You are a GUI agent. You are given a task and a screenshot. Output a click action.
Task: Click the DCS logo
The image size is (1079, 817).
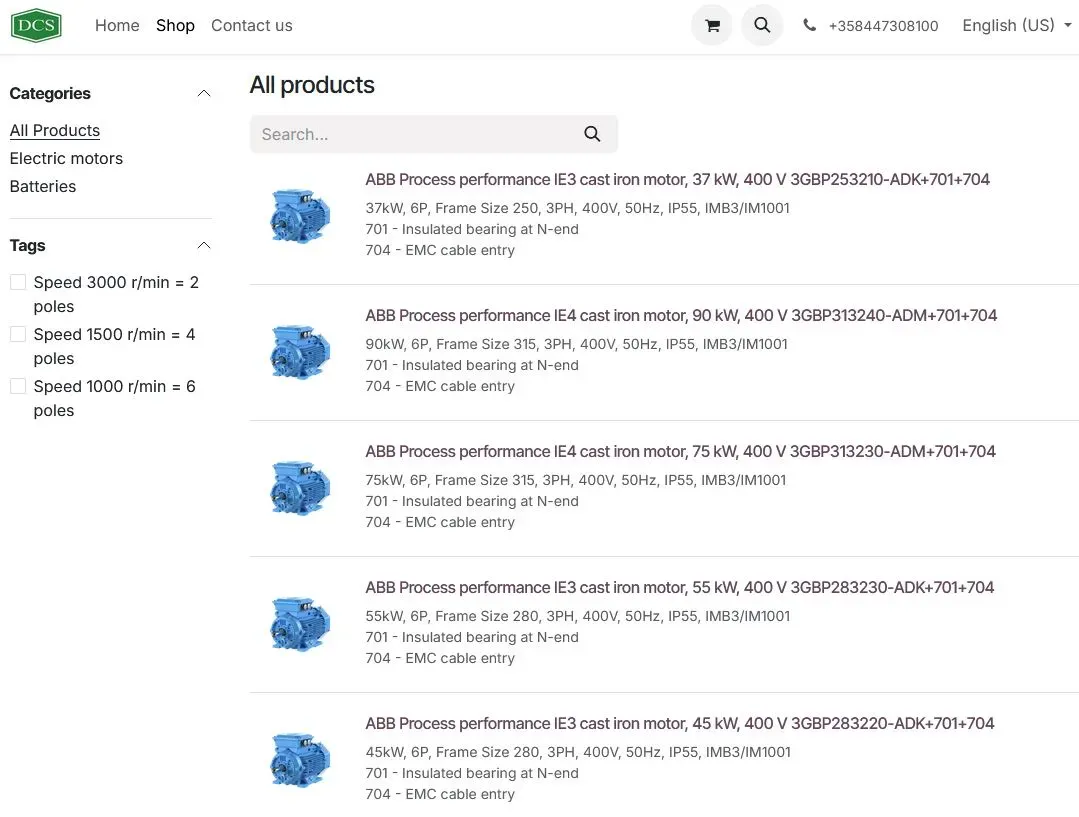36,26
